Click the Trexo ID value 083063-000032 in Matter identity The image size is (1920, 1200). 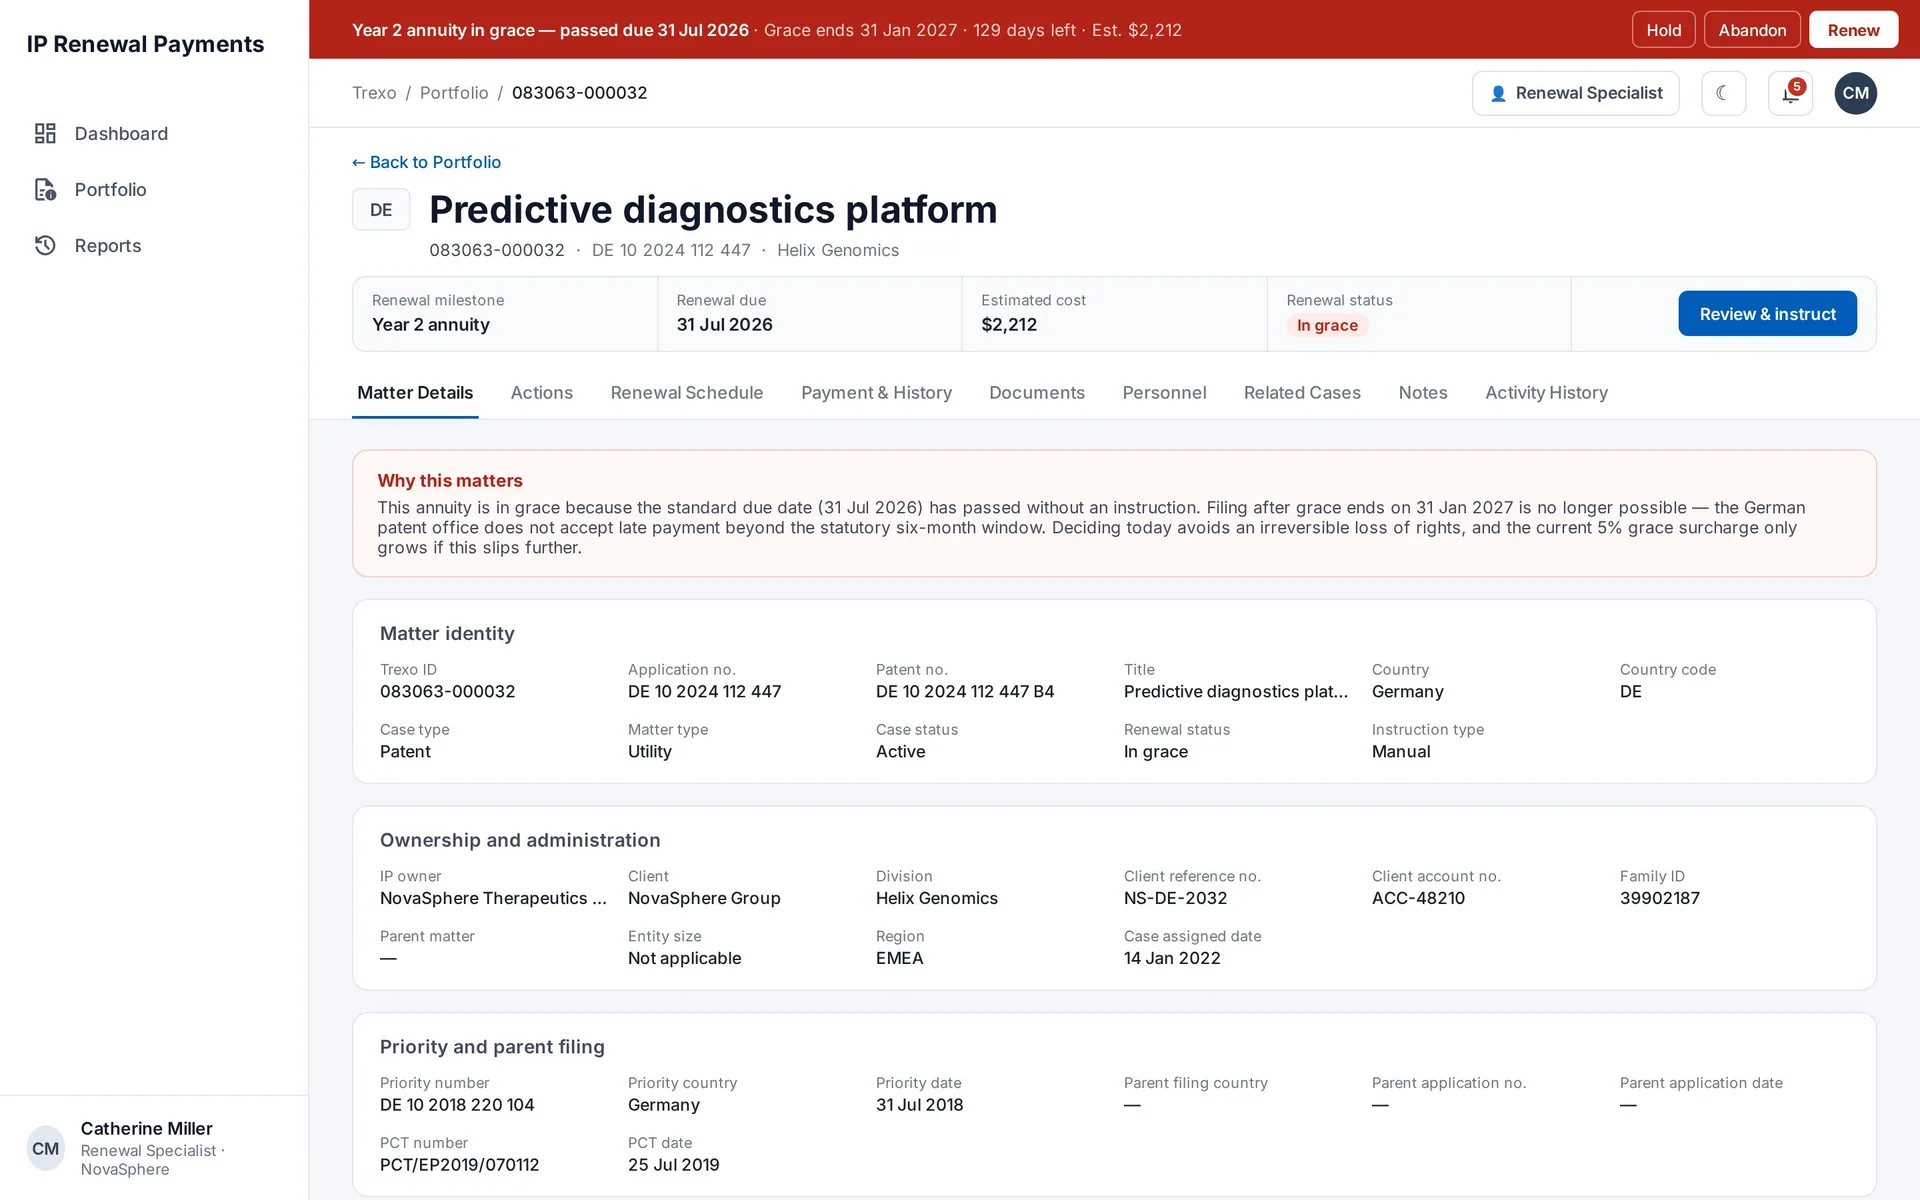coord(447,692)
